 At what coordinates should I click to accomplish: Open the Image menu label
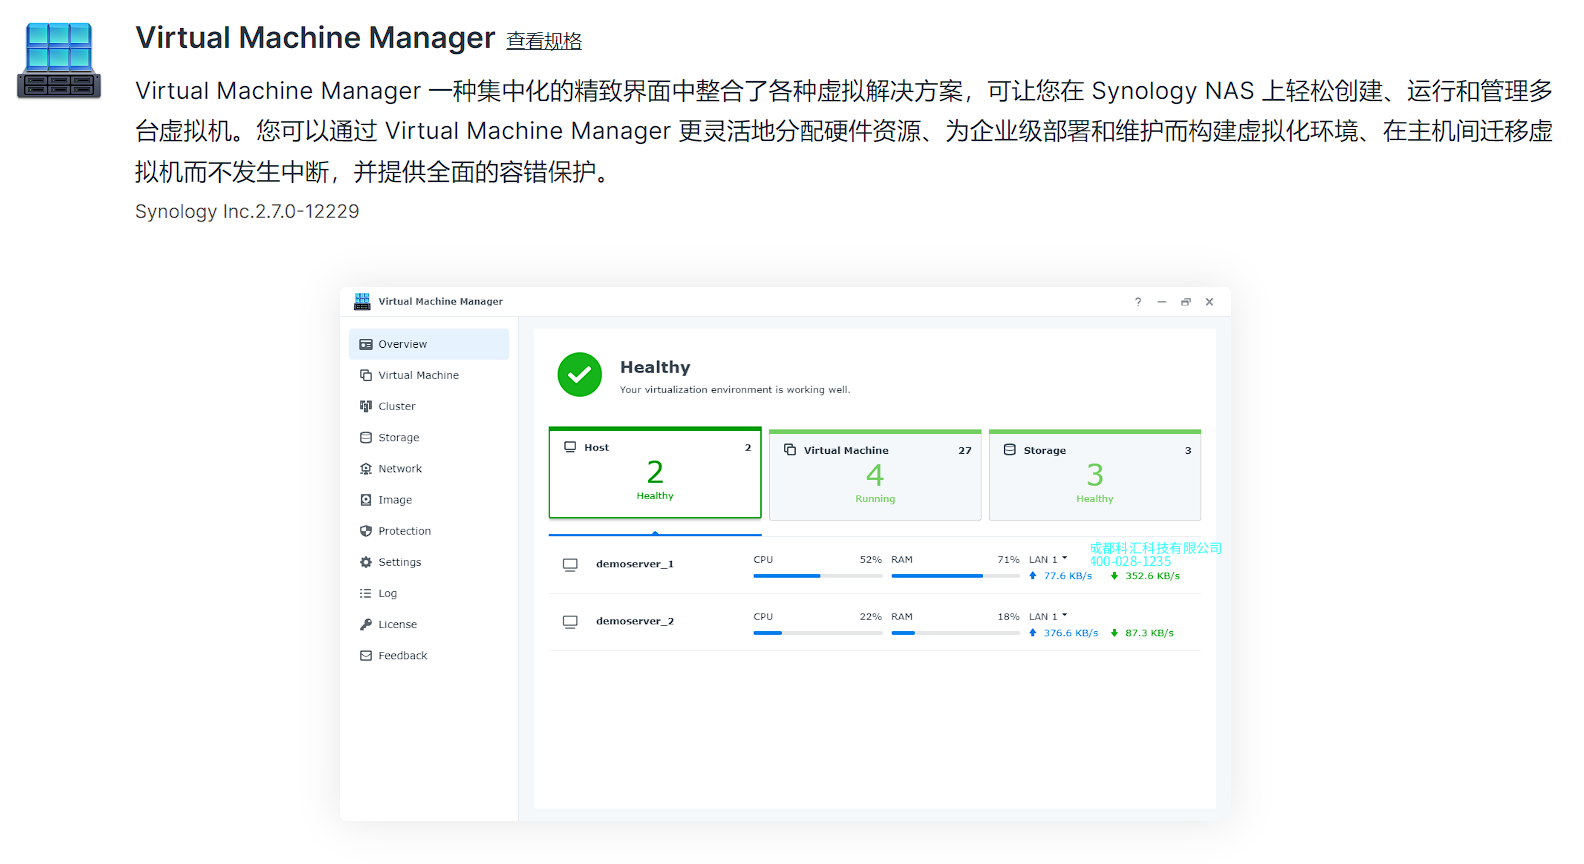[395, 500]
